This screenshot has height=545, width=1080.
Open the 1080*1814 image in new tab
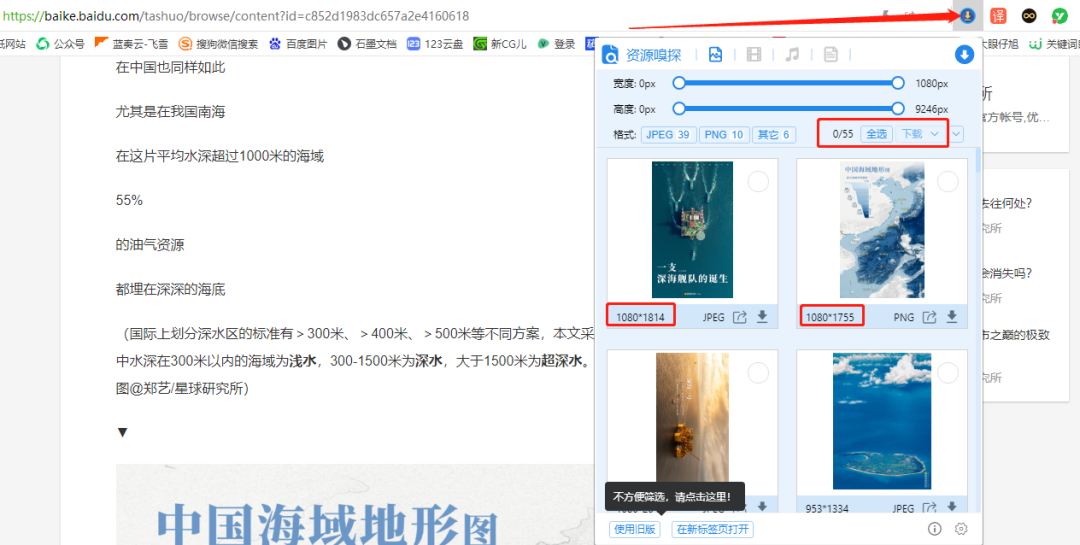740,317
